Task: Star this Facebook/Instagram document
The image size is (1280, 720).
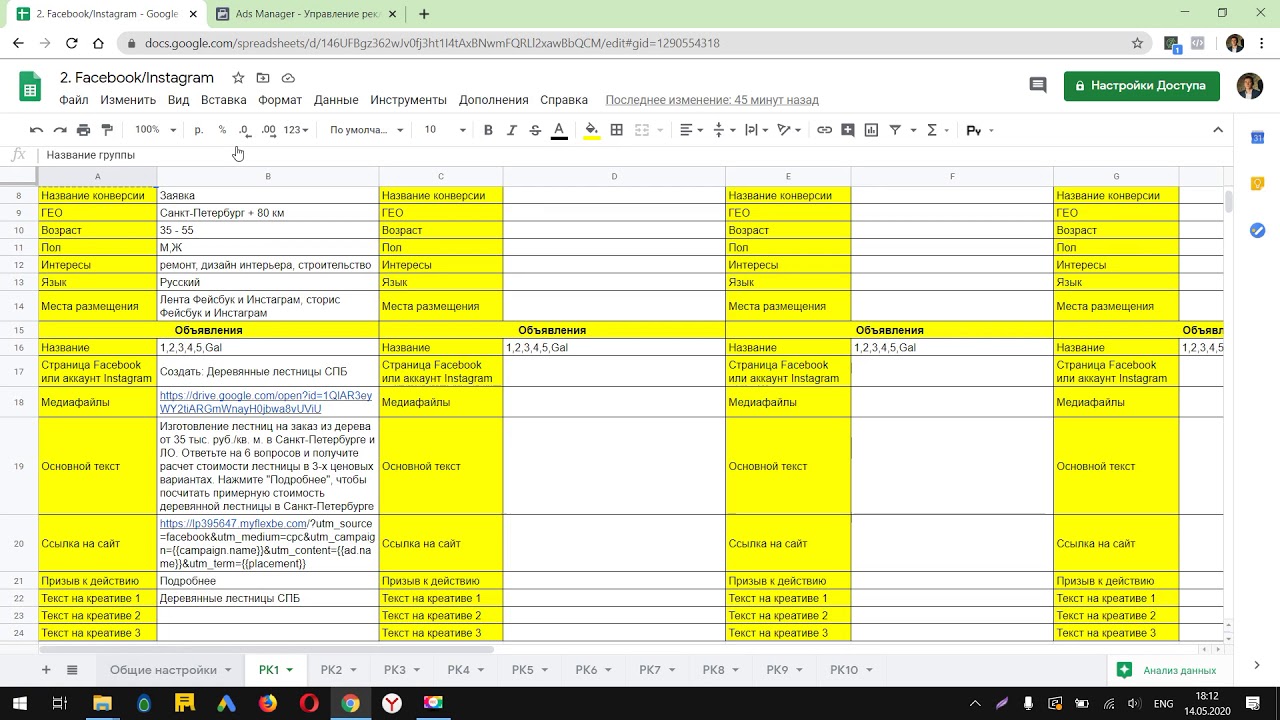Action: coord(238,78)
